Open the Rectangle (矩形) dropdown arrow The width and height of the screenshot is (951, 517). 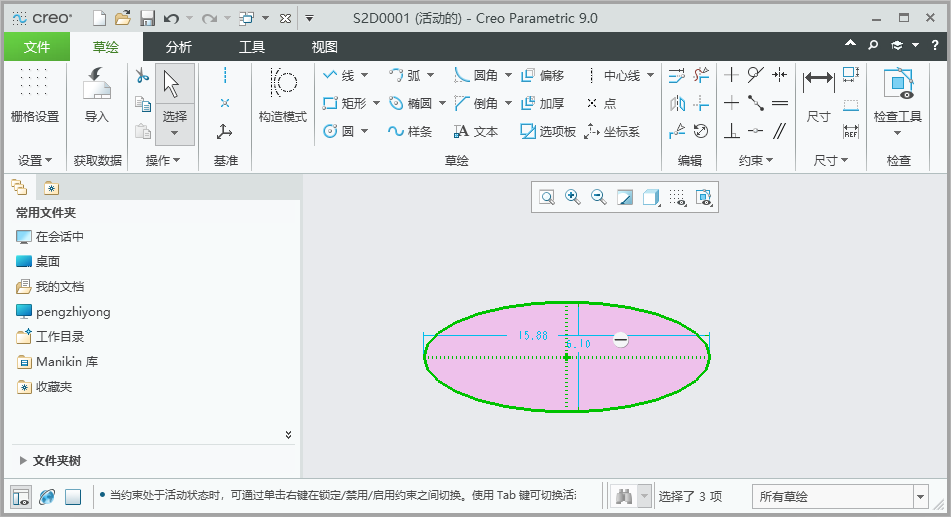377,103
